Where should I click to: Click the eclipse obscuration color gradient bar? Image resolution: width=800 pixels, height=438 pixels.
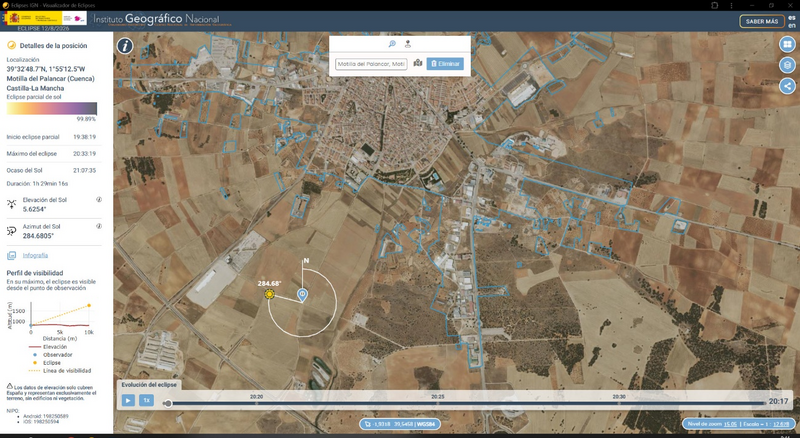(52, 108)
